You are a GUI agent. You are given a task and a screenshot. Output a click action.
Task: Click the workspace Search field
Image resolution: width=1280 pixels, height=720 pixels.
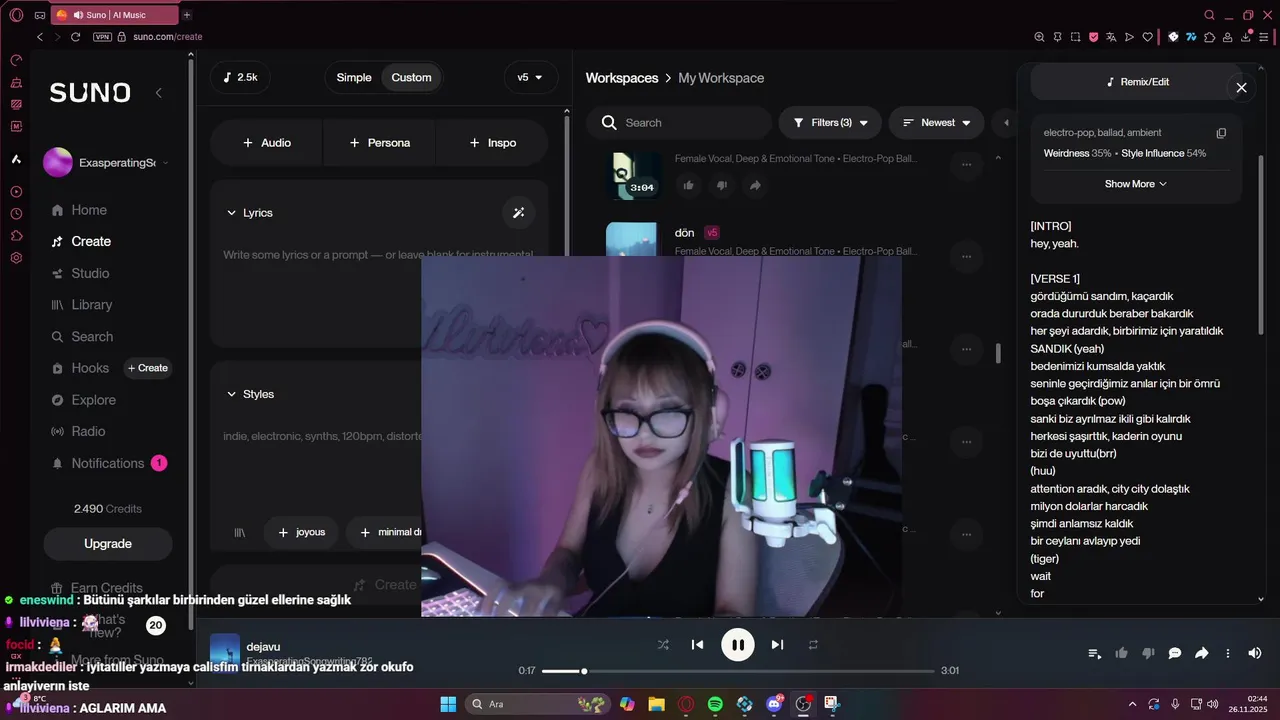(679, 123)
